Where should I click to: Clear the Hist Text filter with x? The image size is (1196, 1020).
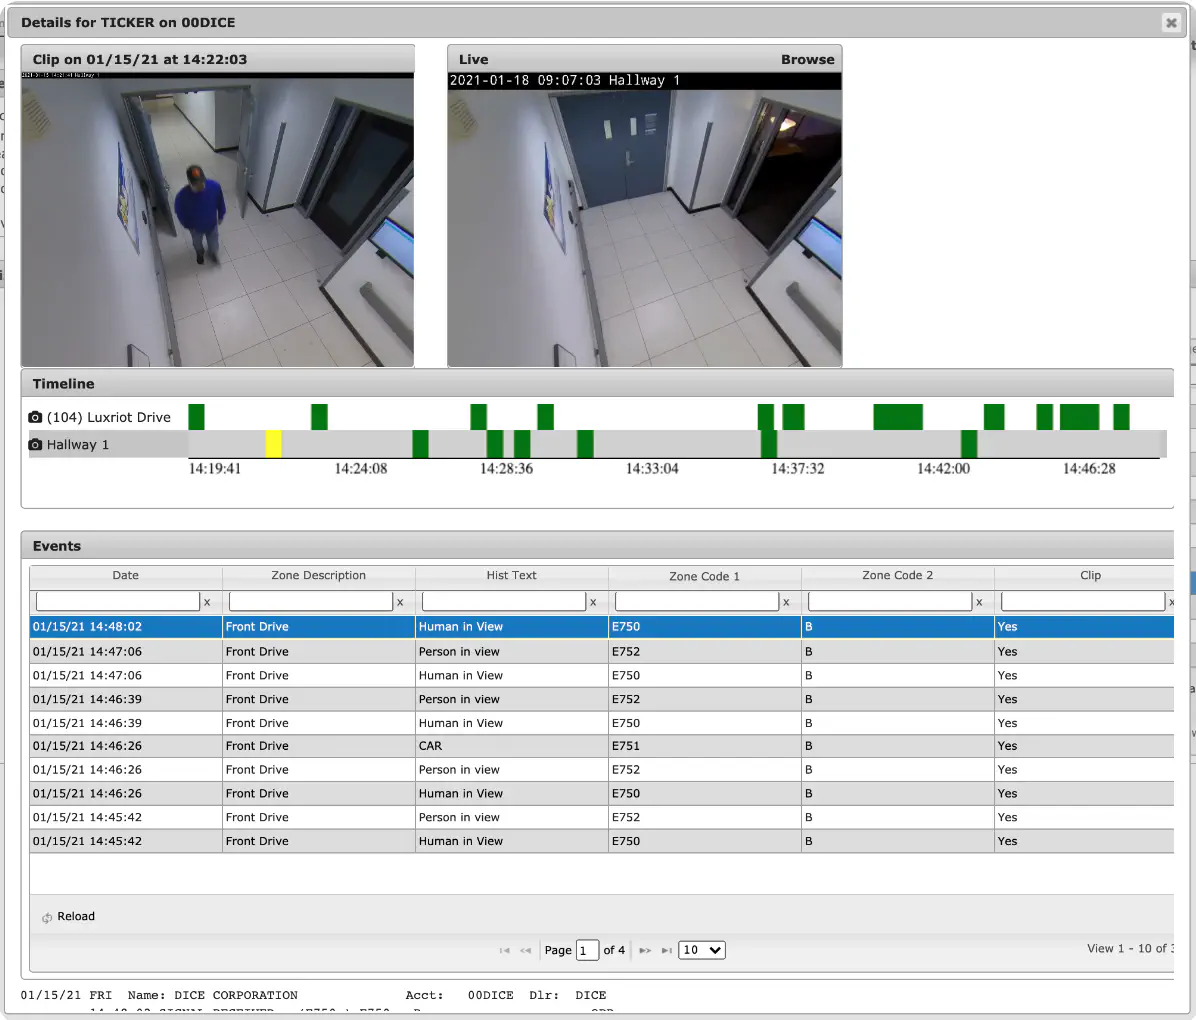[x=593, y=603]
